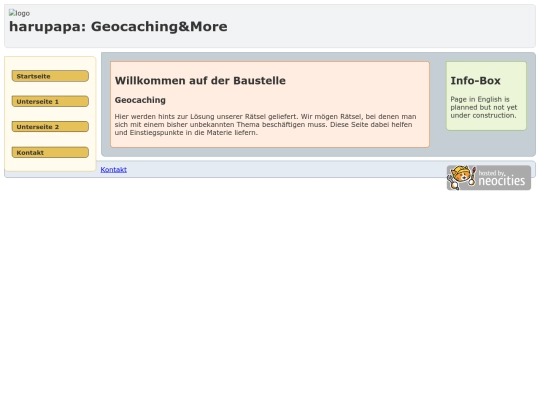Open the Startseite menu button
Image resolution: width=540 pixels, height=405 pixels.
tap(50, 76)
